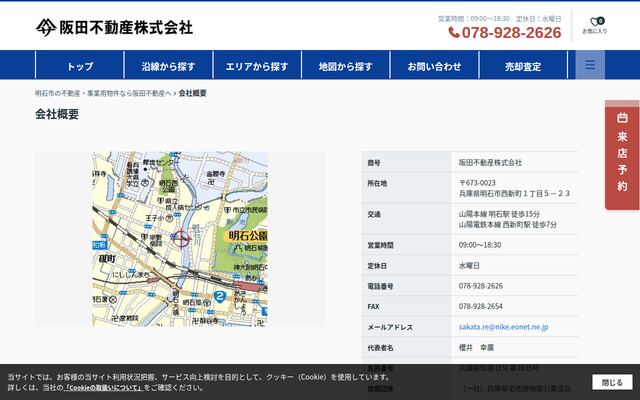Viewport: 640px width, 400px height.
Task: Follow the breadcrumb link 明石市の不動産・事業用物件なら阪田不動産へ
Action: [x=103, y=93]
